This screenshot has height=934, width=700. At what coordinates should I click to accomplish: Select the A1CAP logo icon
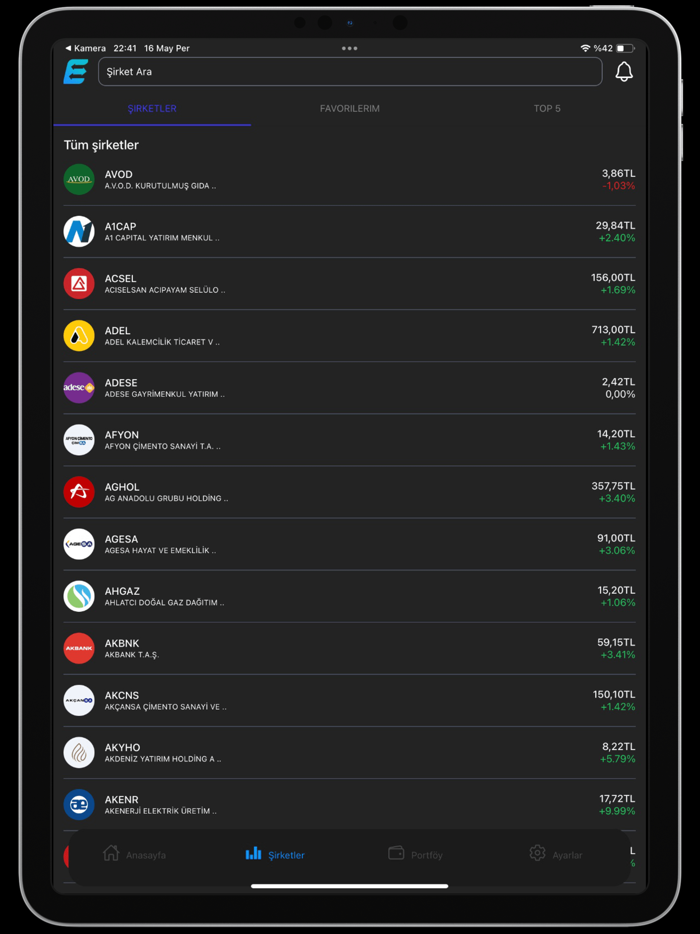79,232
